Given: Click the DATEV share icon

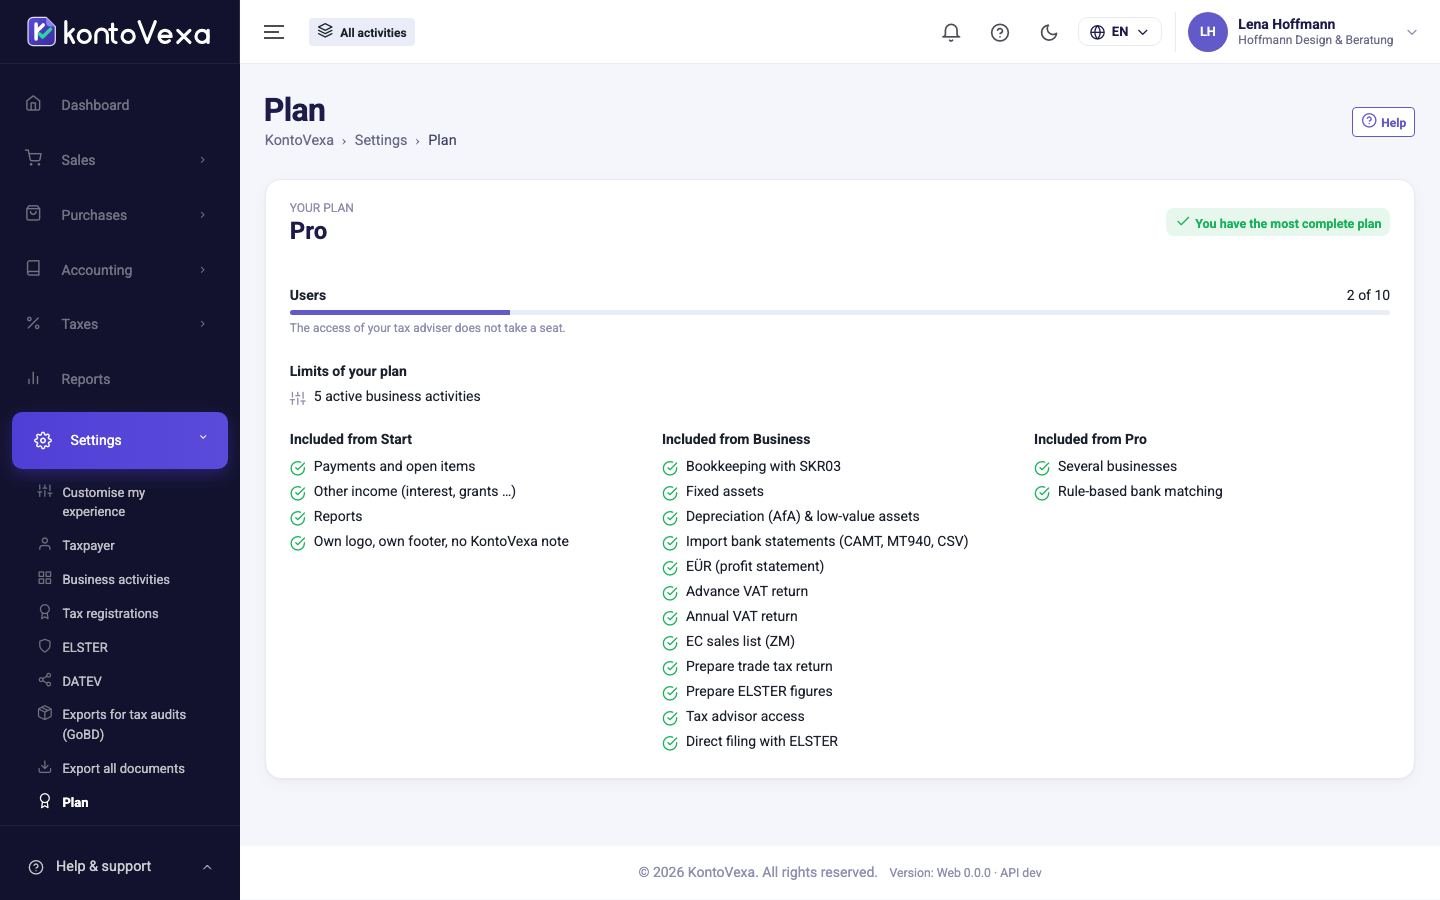Looking at the screenshot, I should [44, 680].
